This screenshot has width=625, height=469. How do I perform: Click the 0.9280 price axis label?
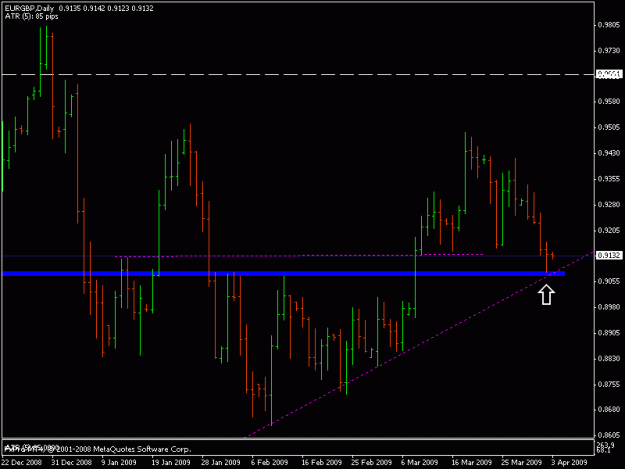(609, 205)
